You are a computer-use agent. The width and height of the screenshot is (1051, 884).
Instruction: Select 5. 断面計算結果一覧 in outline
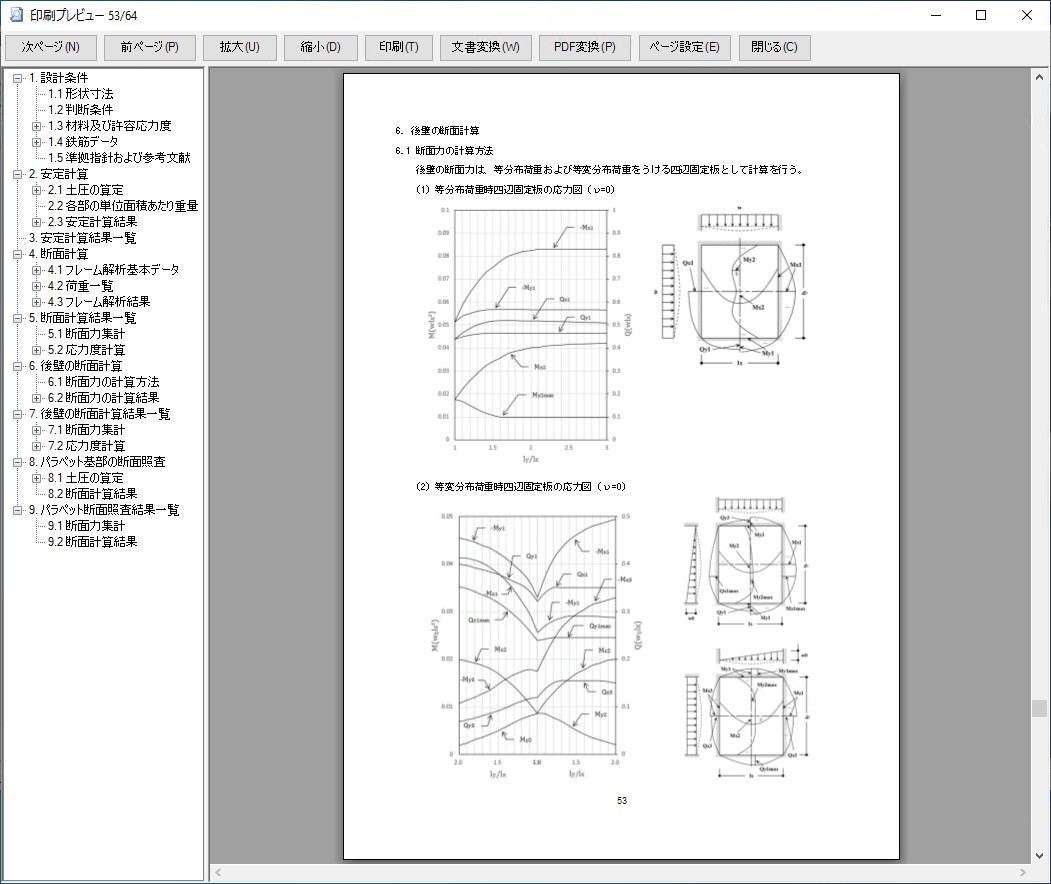click(82, 318)
